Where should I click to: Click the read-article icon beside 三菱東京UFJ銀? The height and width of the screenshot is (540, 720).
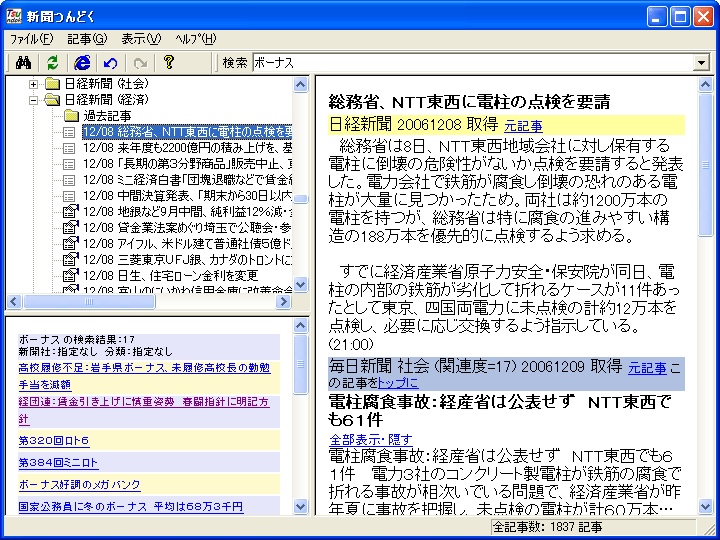point(70,259)
